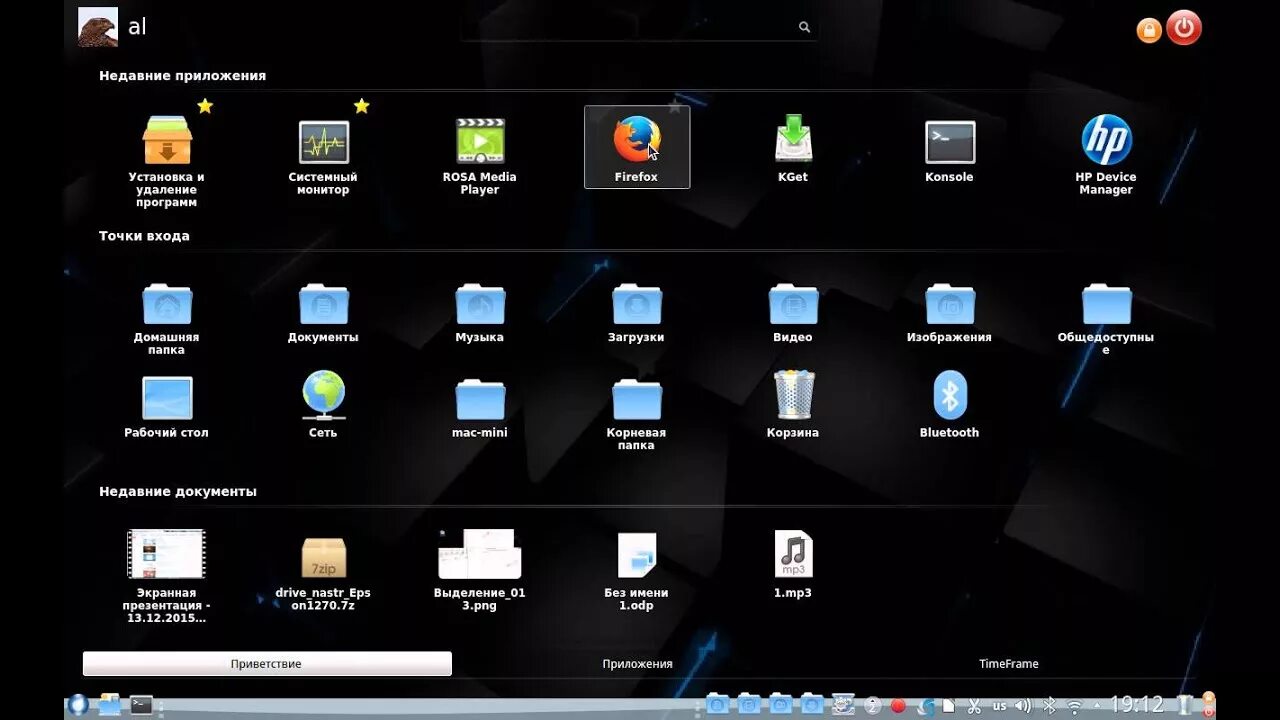Switch to the Приложения tab

637,664
